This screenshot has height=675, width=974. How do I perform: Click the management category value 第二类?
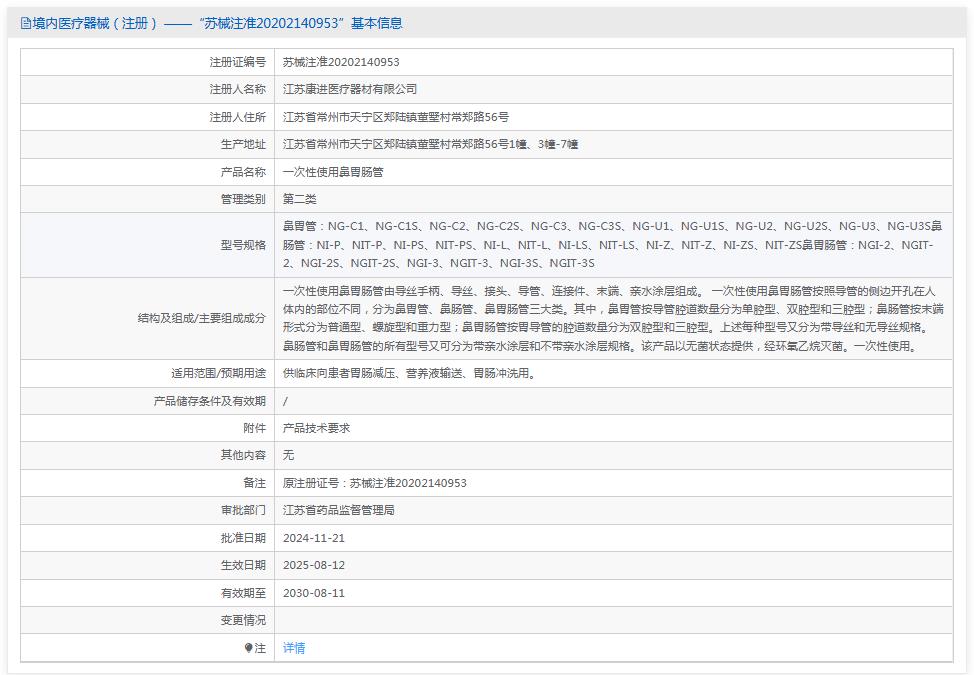coord(300,199)
